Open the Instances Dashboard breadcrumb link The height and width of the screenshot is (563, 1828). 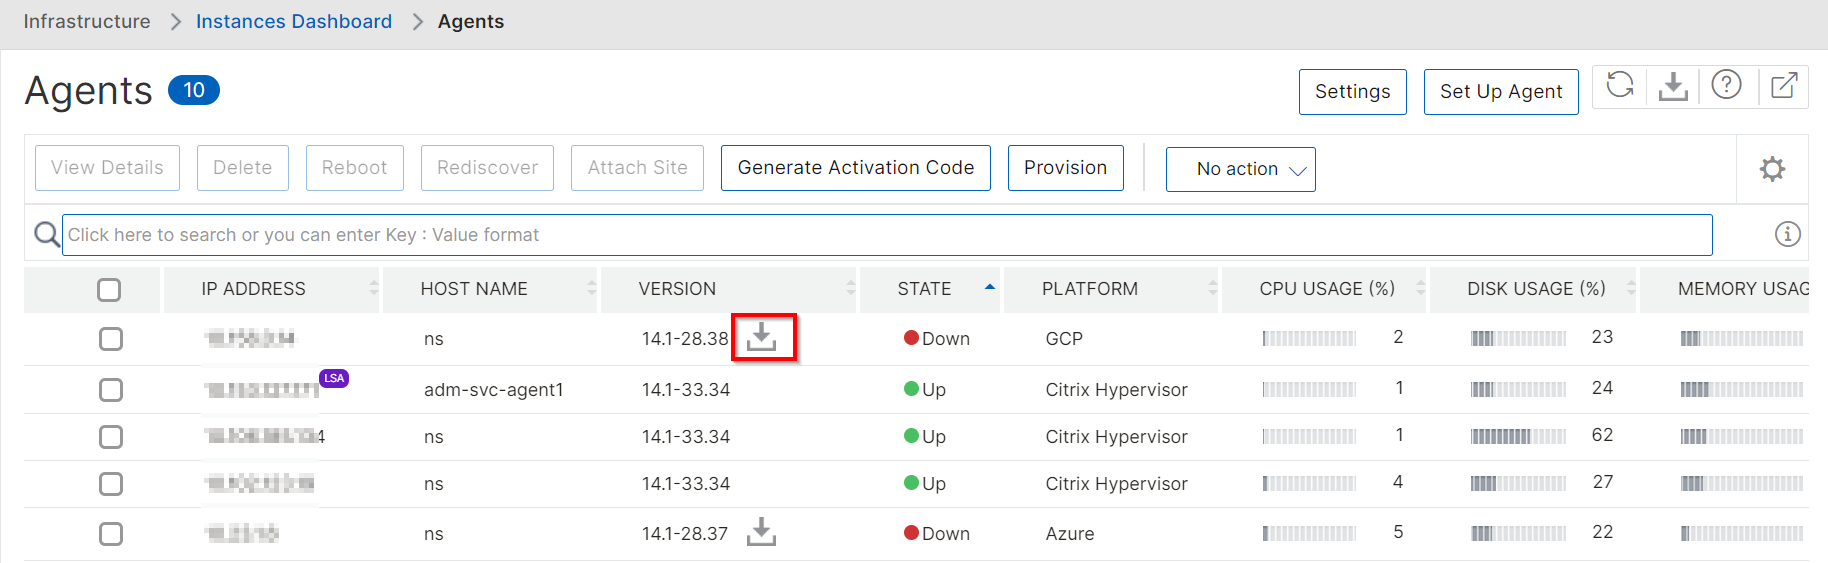[x=294, y=21]
